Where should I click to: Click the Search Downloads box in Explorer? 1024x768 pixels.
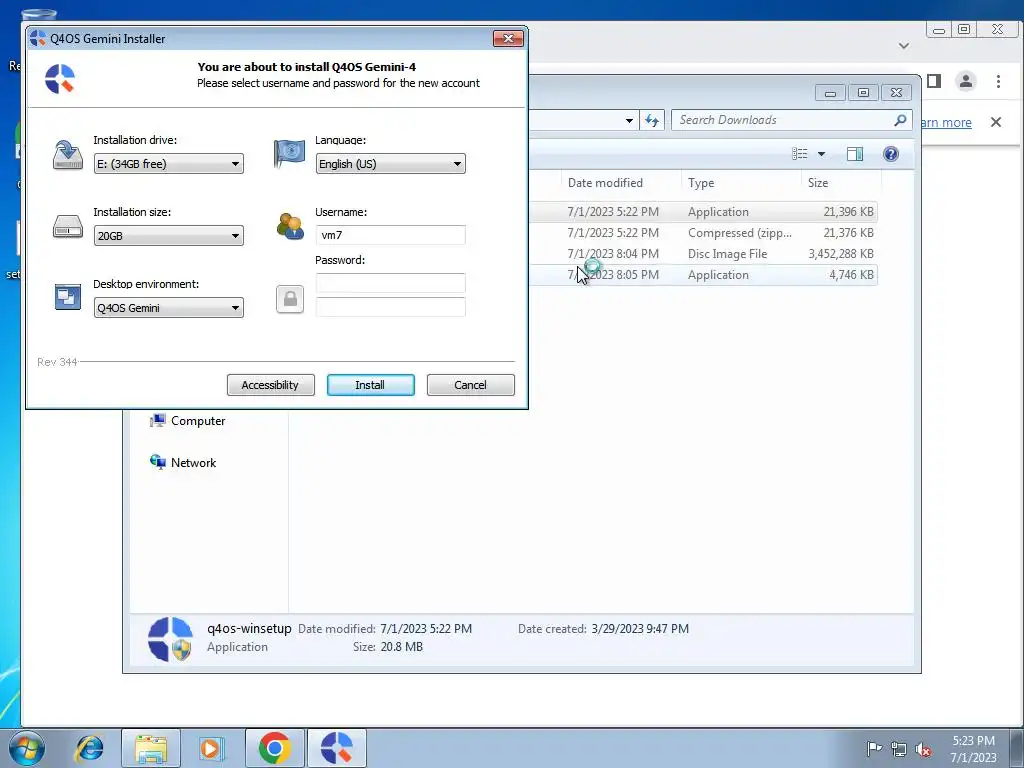[784, 120]
